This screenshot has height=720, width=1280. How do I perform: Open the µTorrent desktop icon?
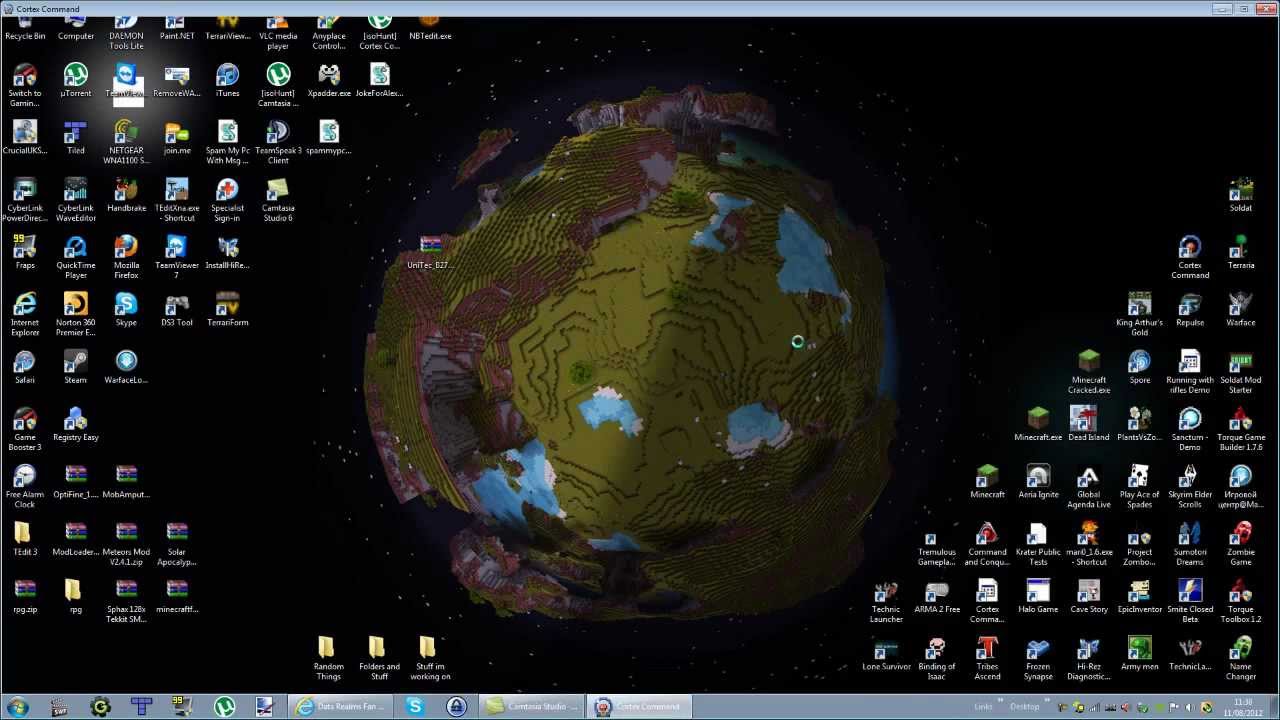[76, 80]
